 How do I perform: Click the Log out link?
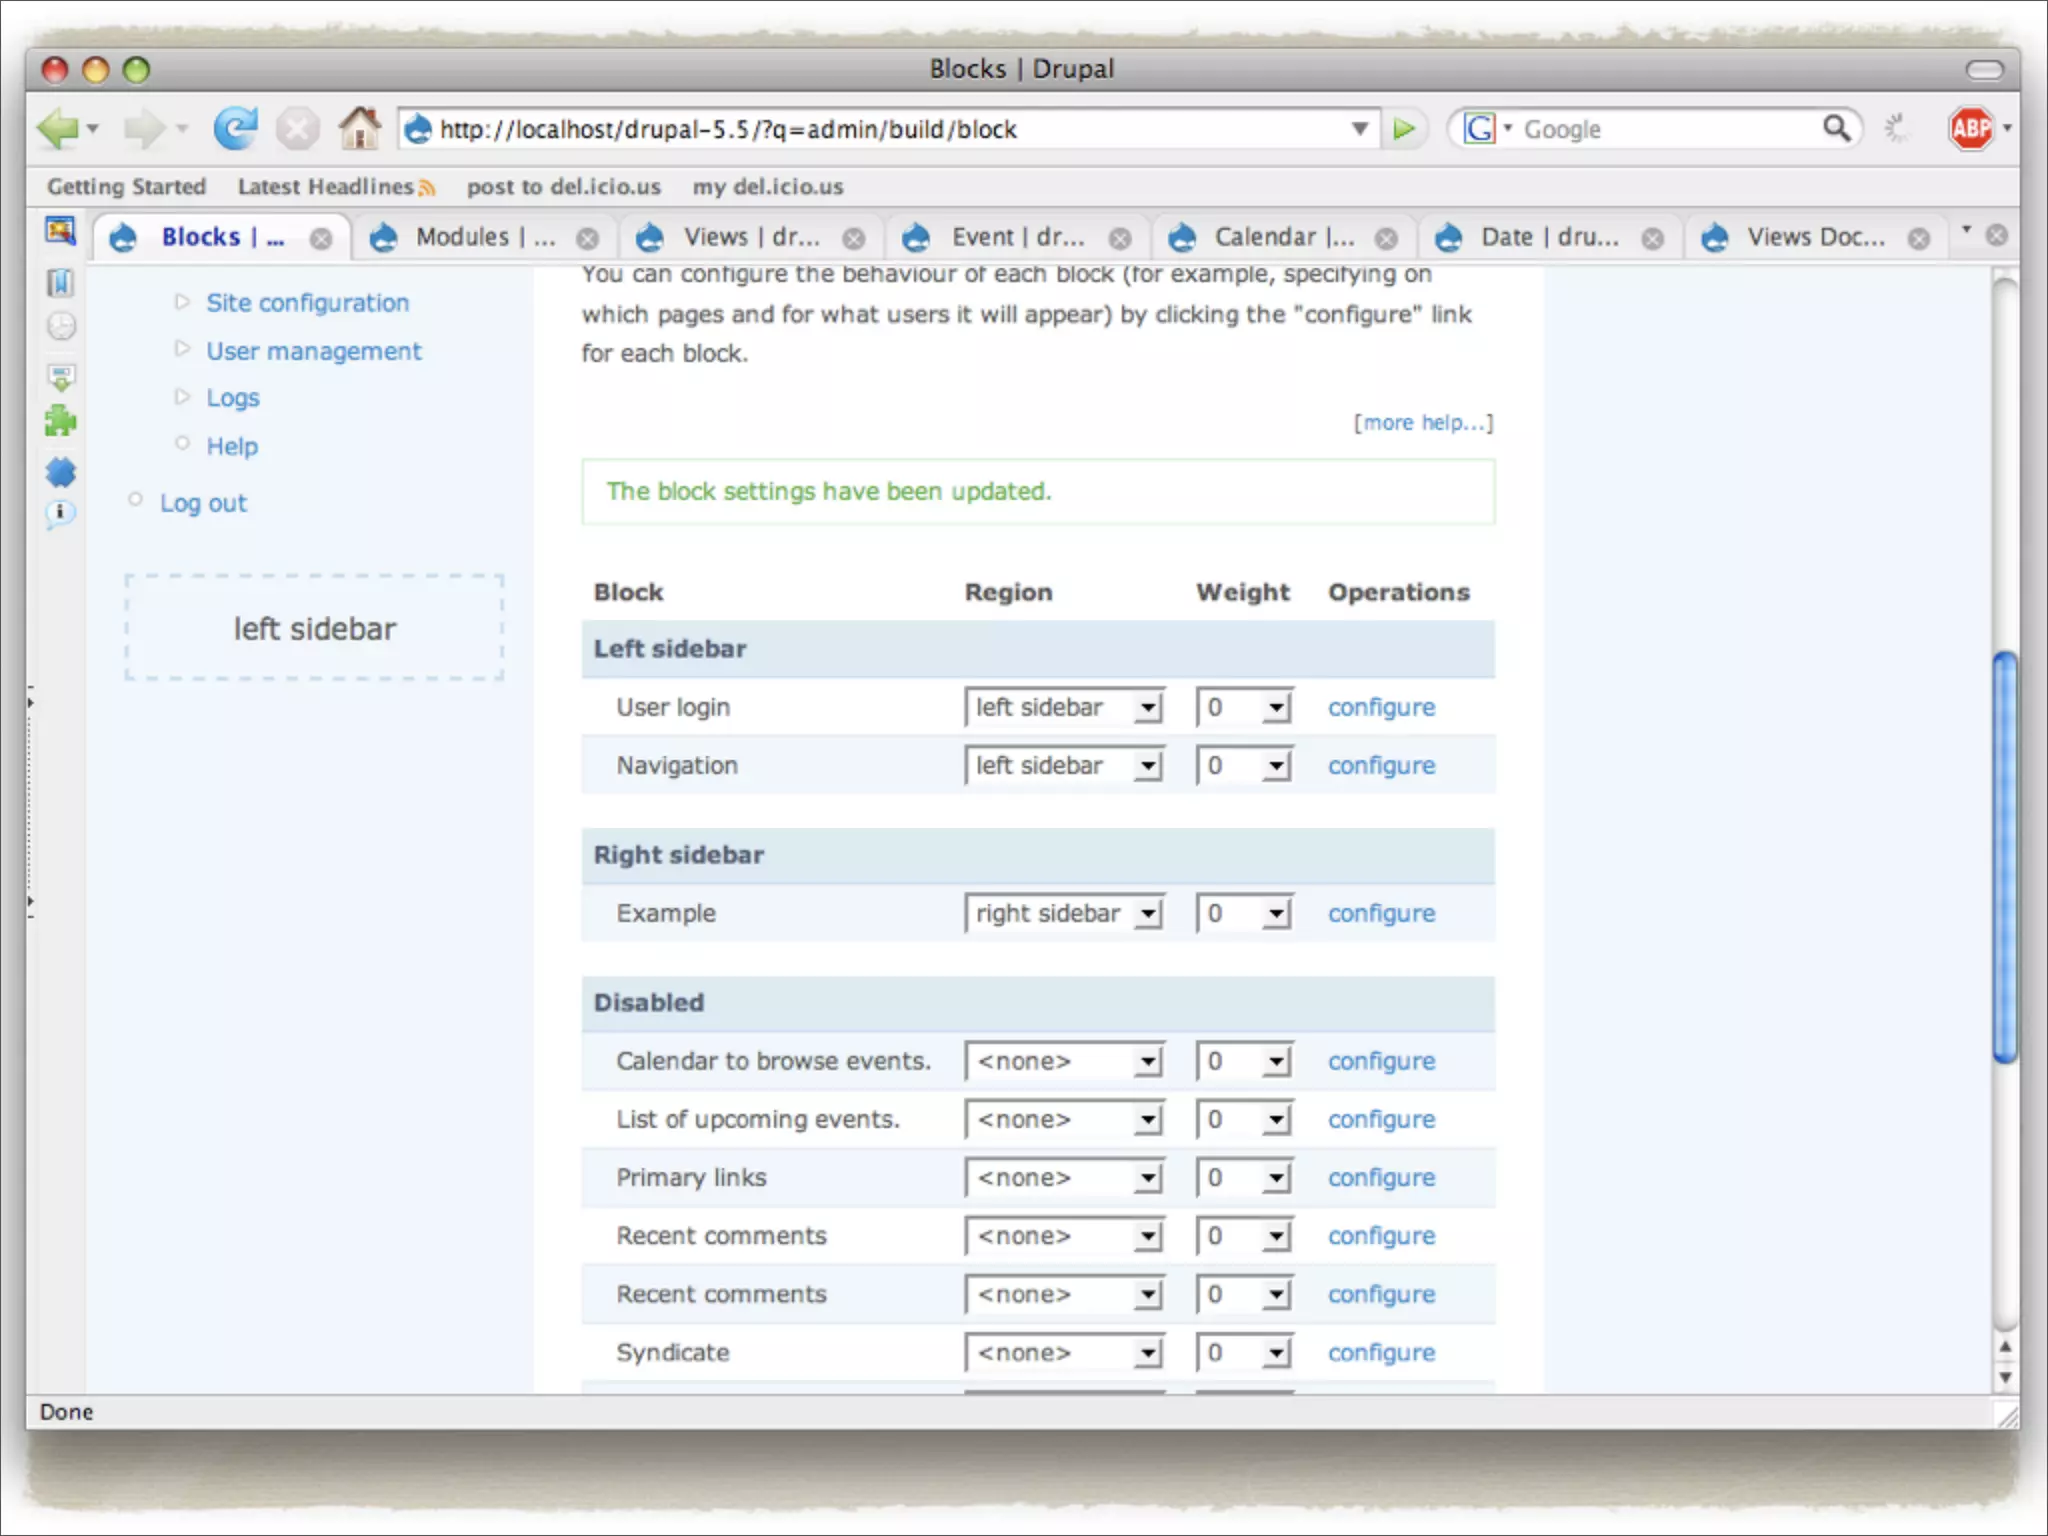pyautogui.click(x=203, y=503)
